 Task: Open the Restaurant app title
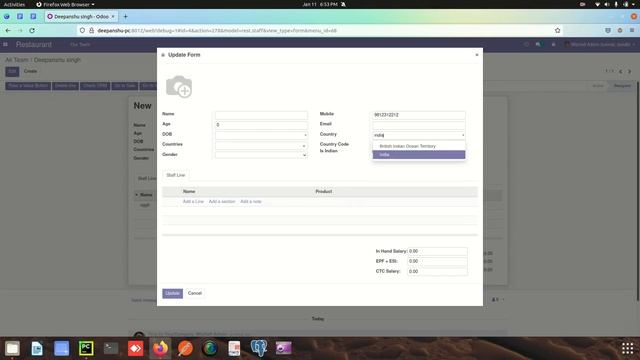tap(34, 44)
